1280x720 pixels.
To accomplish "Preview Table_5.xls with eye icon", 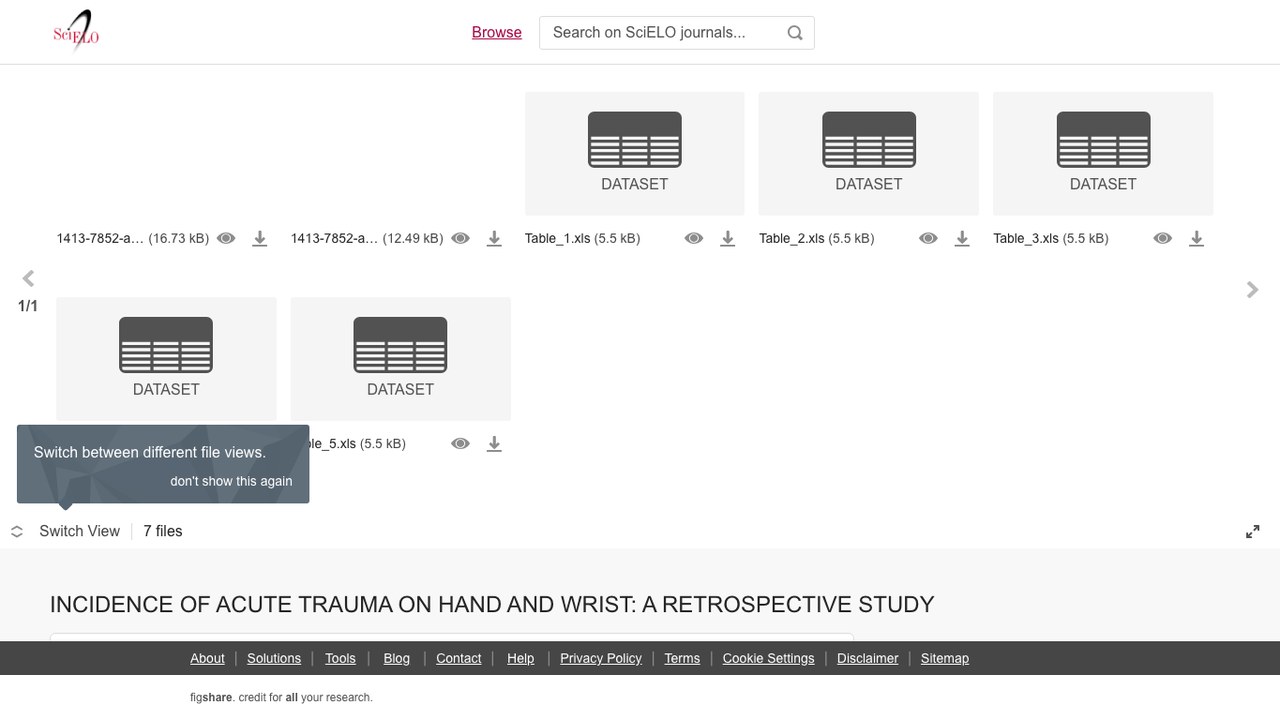I will click(460, 444).
